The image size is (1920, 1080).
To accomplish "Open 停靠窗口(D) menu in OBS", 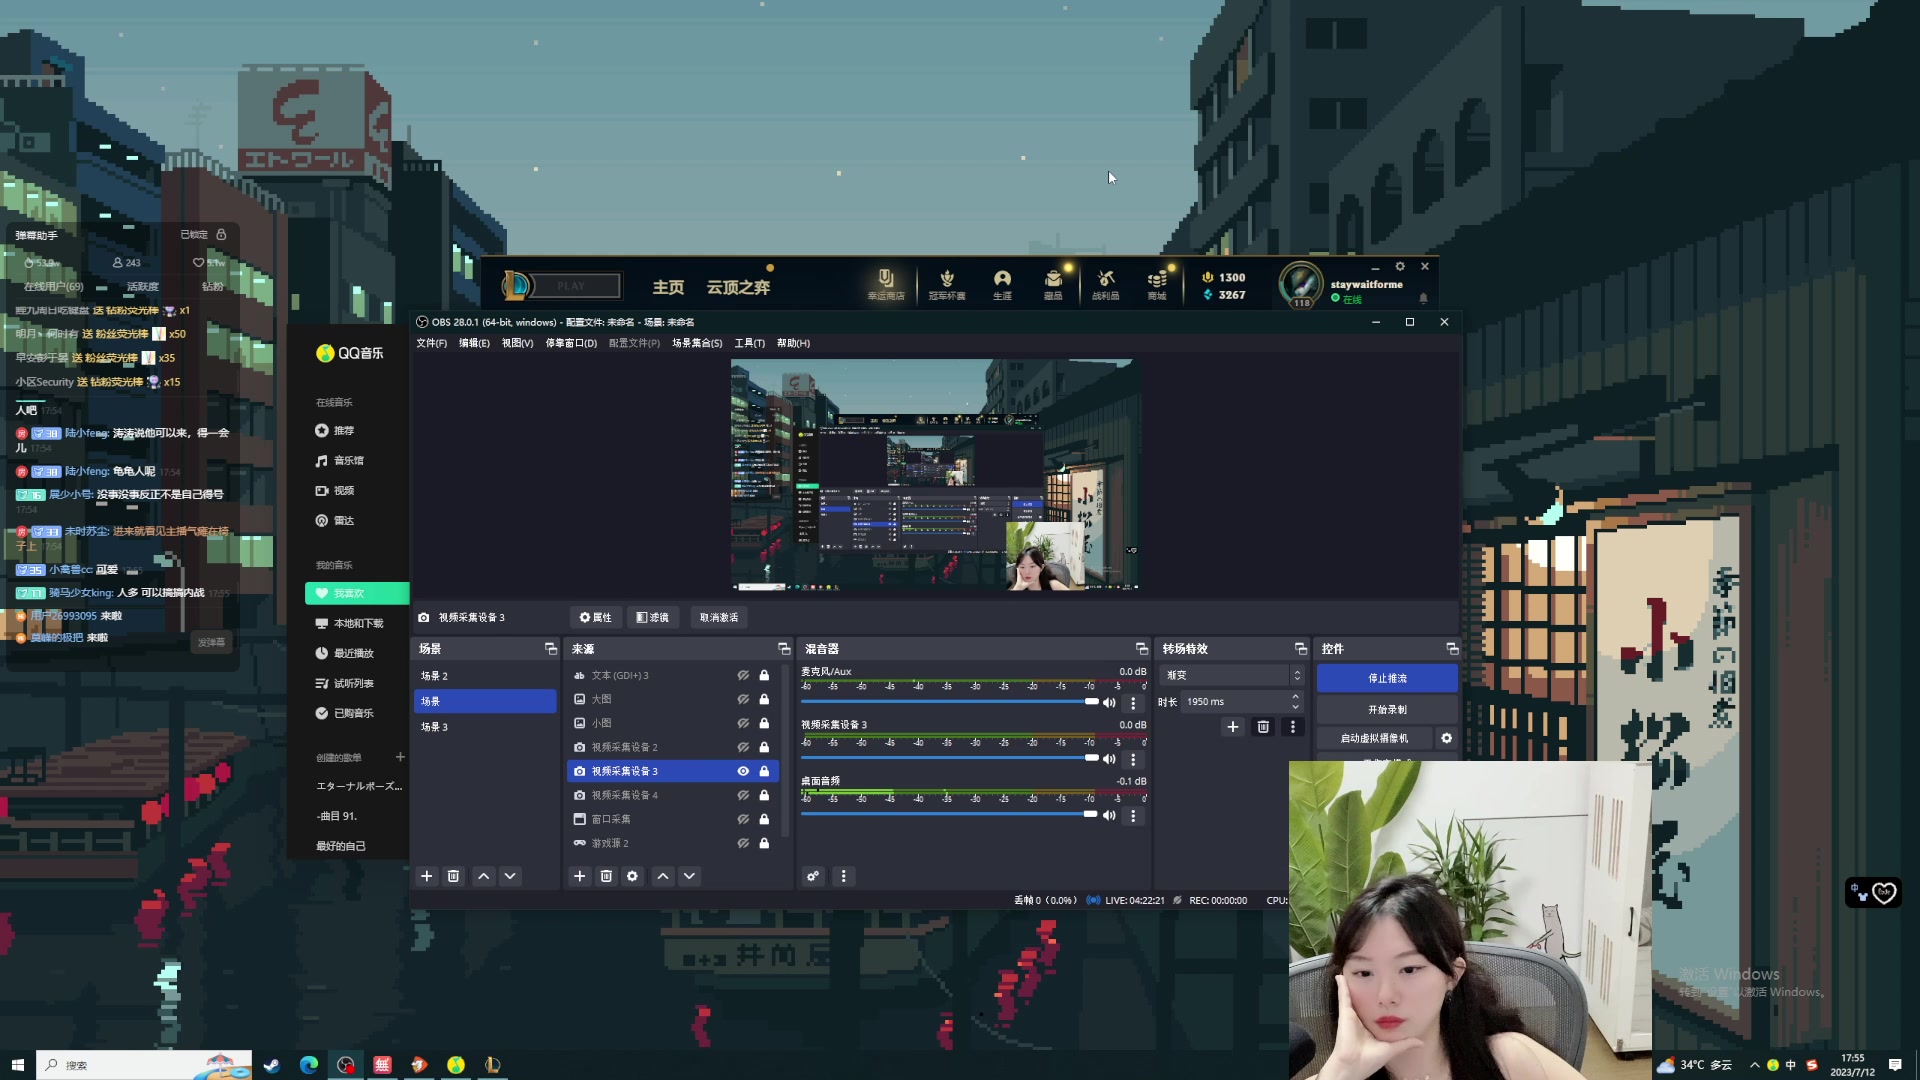I will pyautogui.click(x=571, y=343).
